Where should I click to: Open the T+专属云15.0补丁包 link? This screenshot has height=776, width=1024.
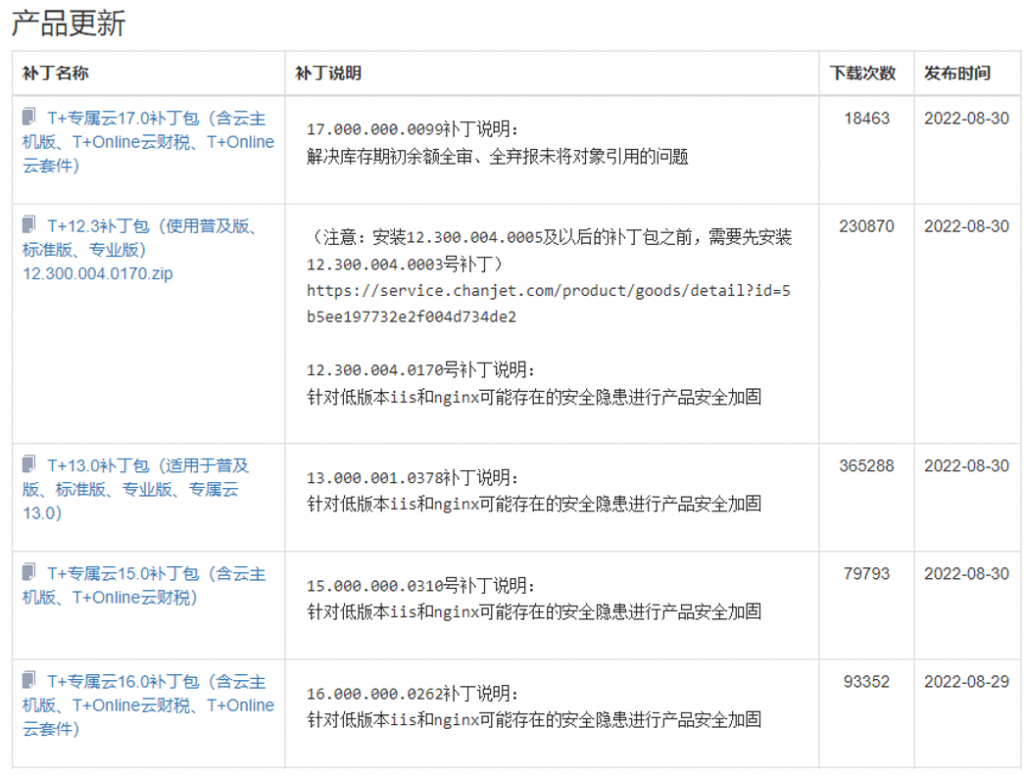click(145, 585)
